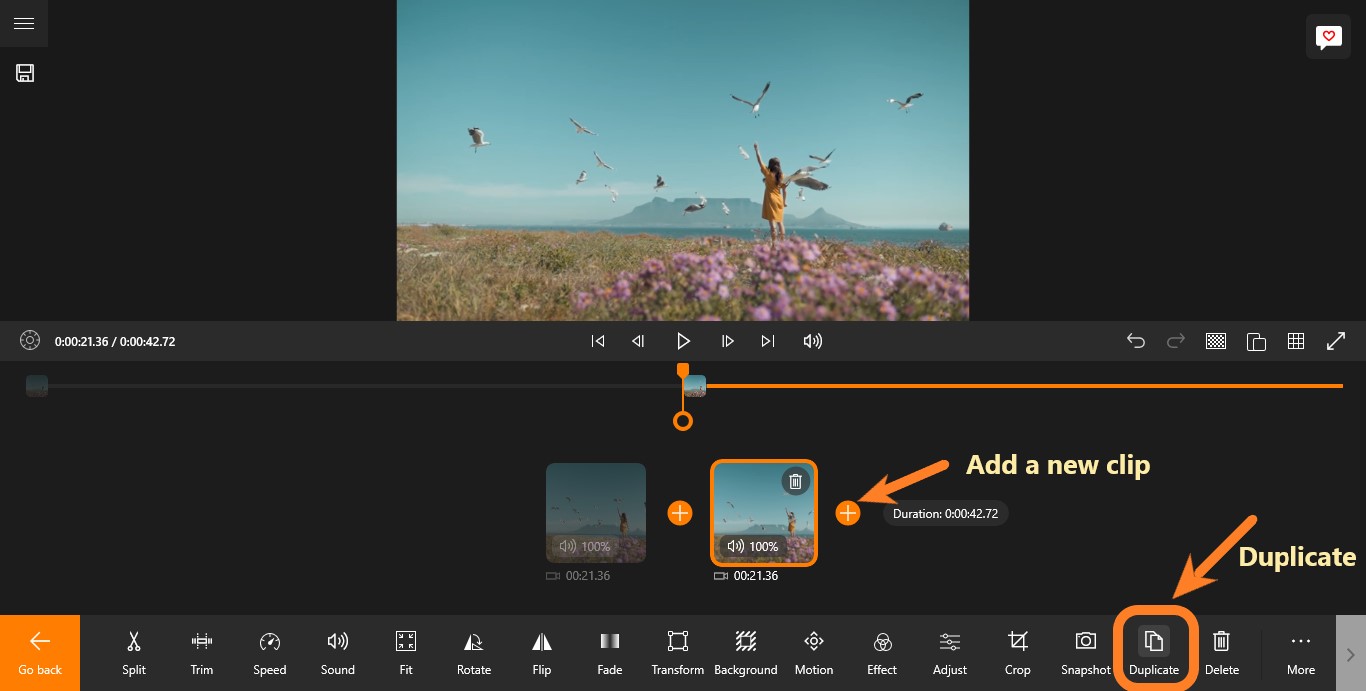The height and width of the screenshot is (691, 1366).
Task: Open the hamburger menu
Action: tap(24, 23)
